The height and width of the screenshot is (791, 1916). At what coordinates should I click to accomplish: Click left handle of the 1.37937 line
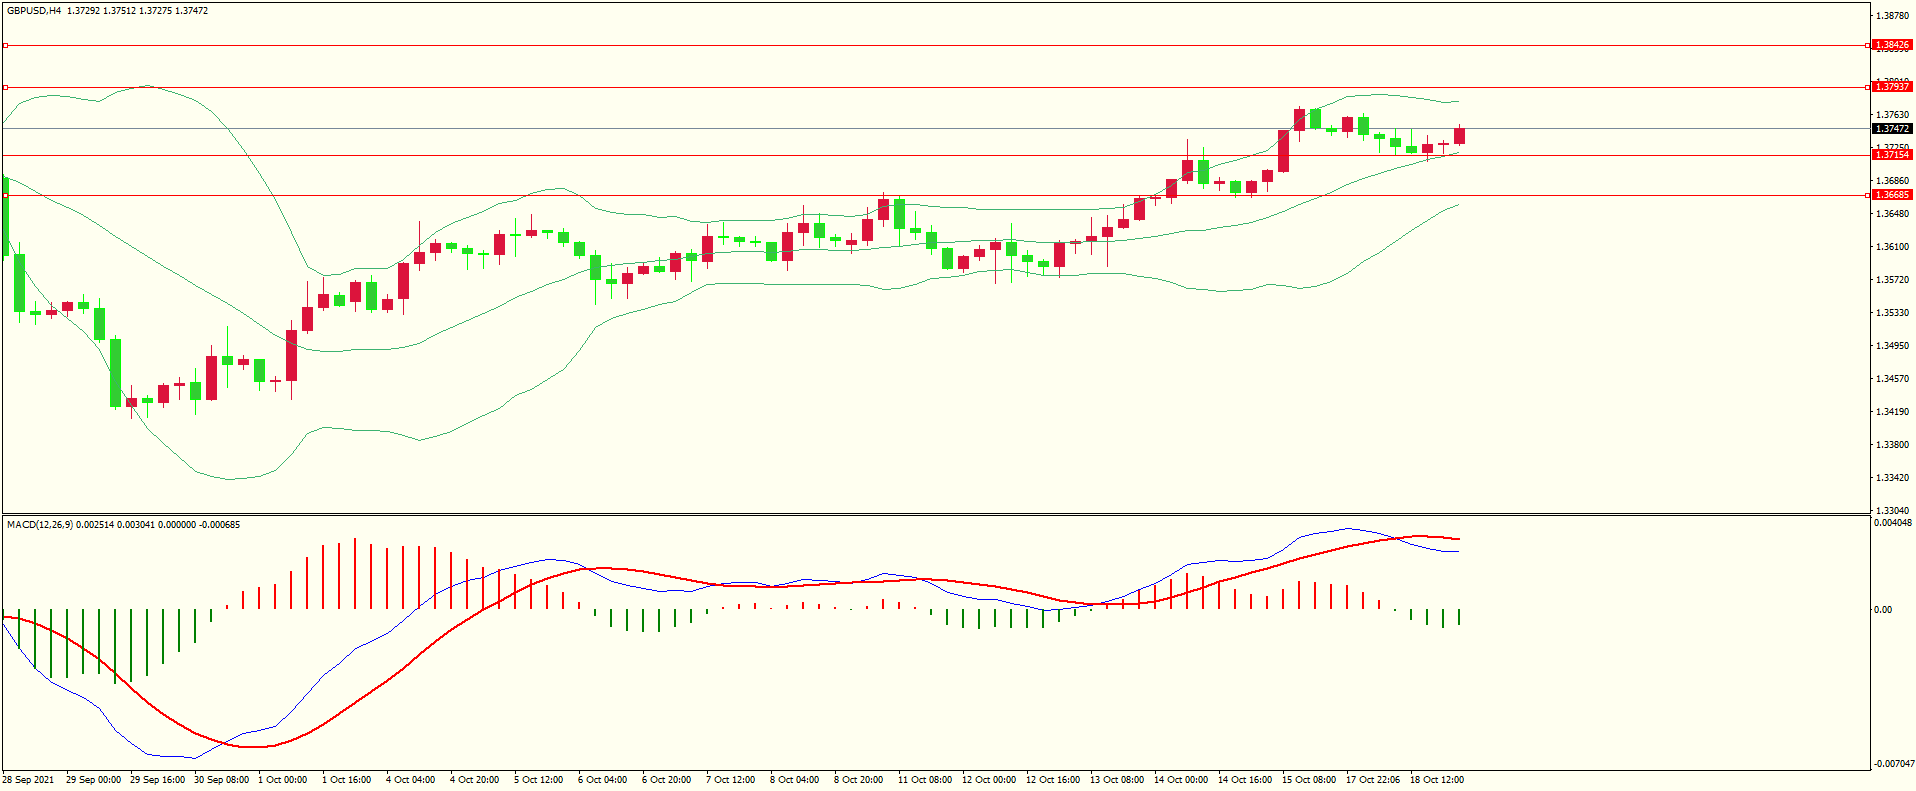5,87
